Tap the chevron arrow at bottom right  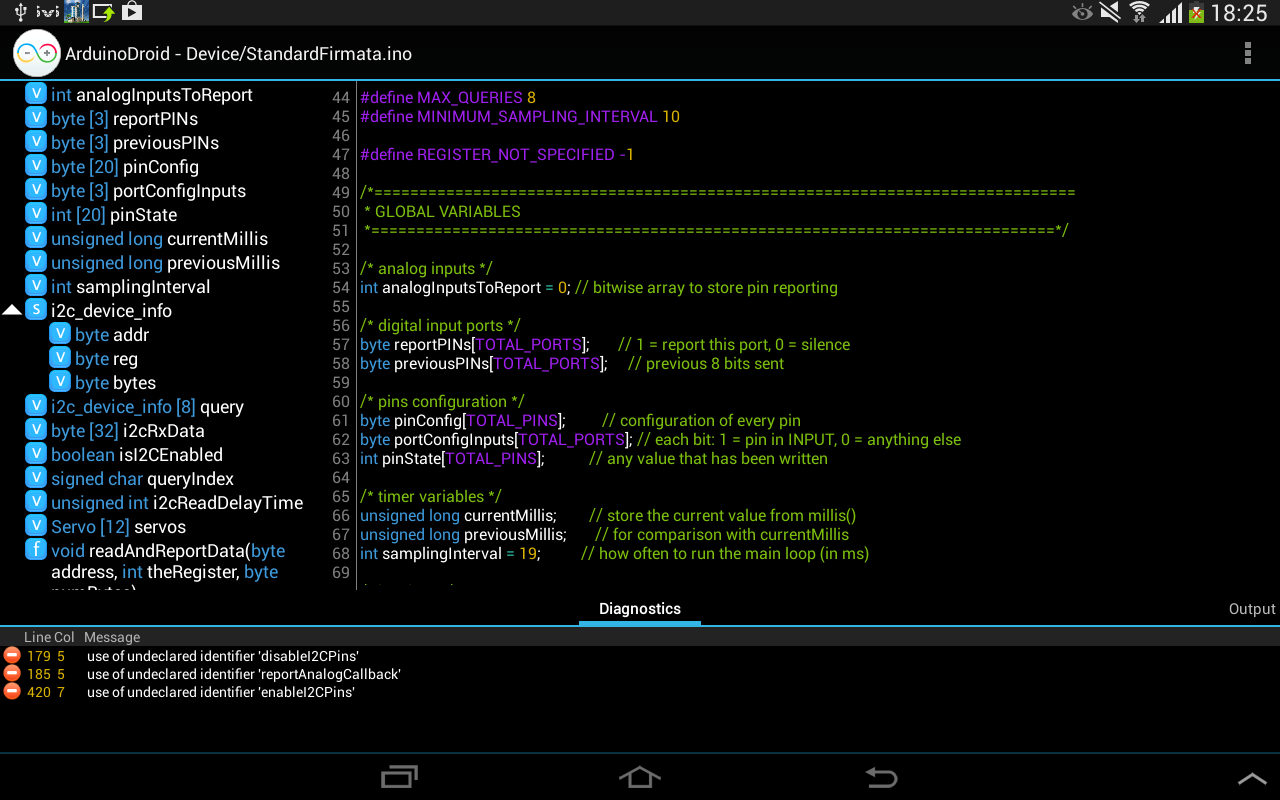[1252, 776]
